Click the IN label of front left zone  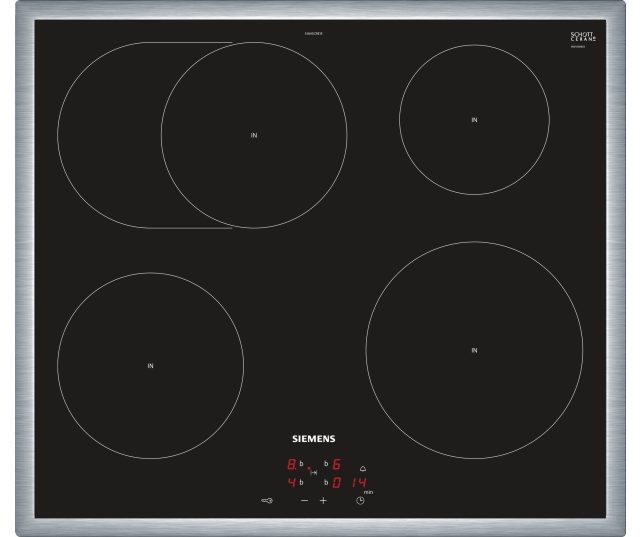coord(151,366)
